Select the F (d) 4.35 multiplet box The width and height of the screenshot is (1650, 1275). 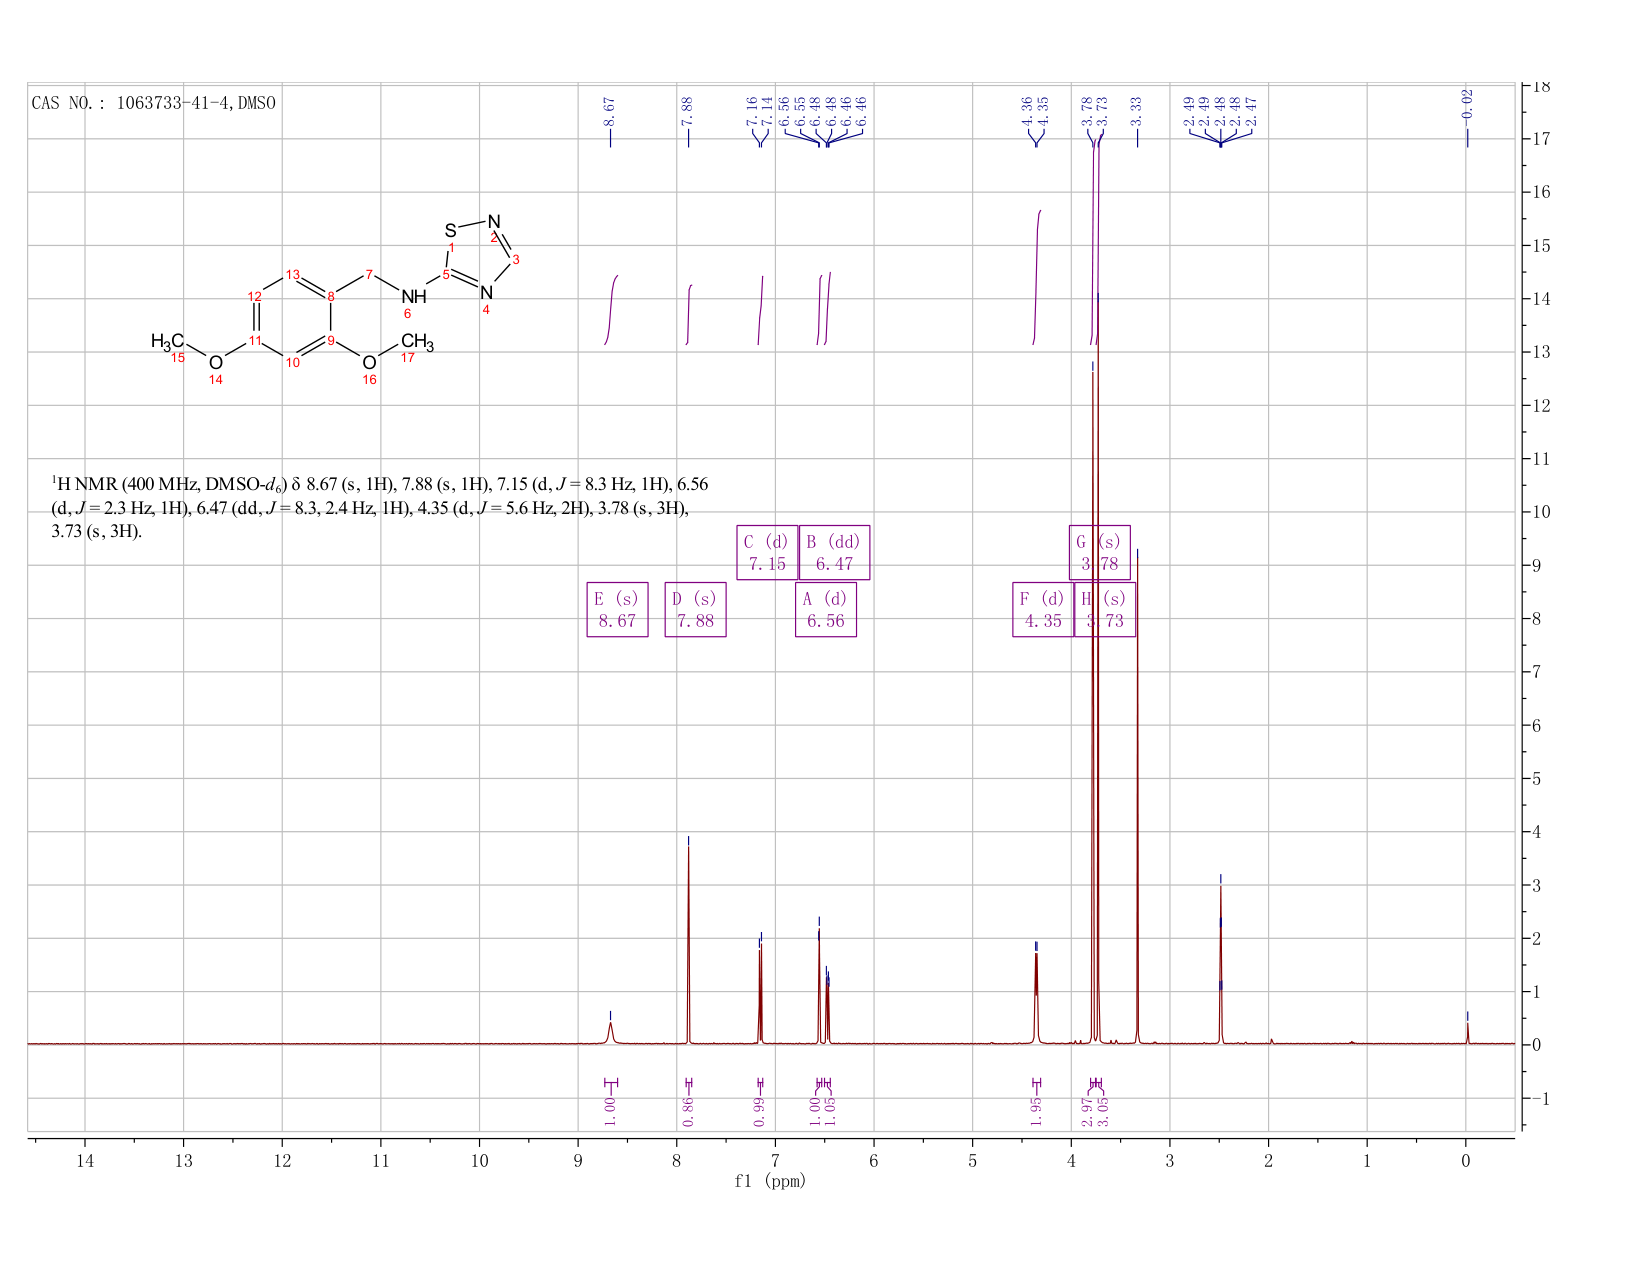(x=1043, y=610)
